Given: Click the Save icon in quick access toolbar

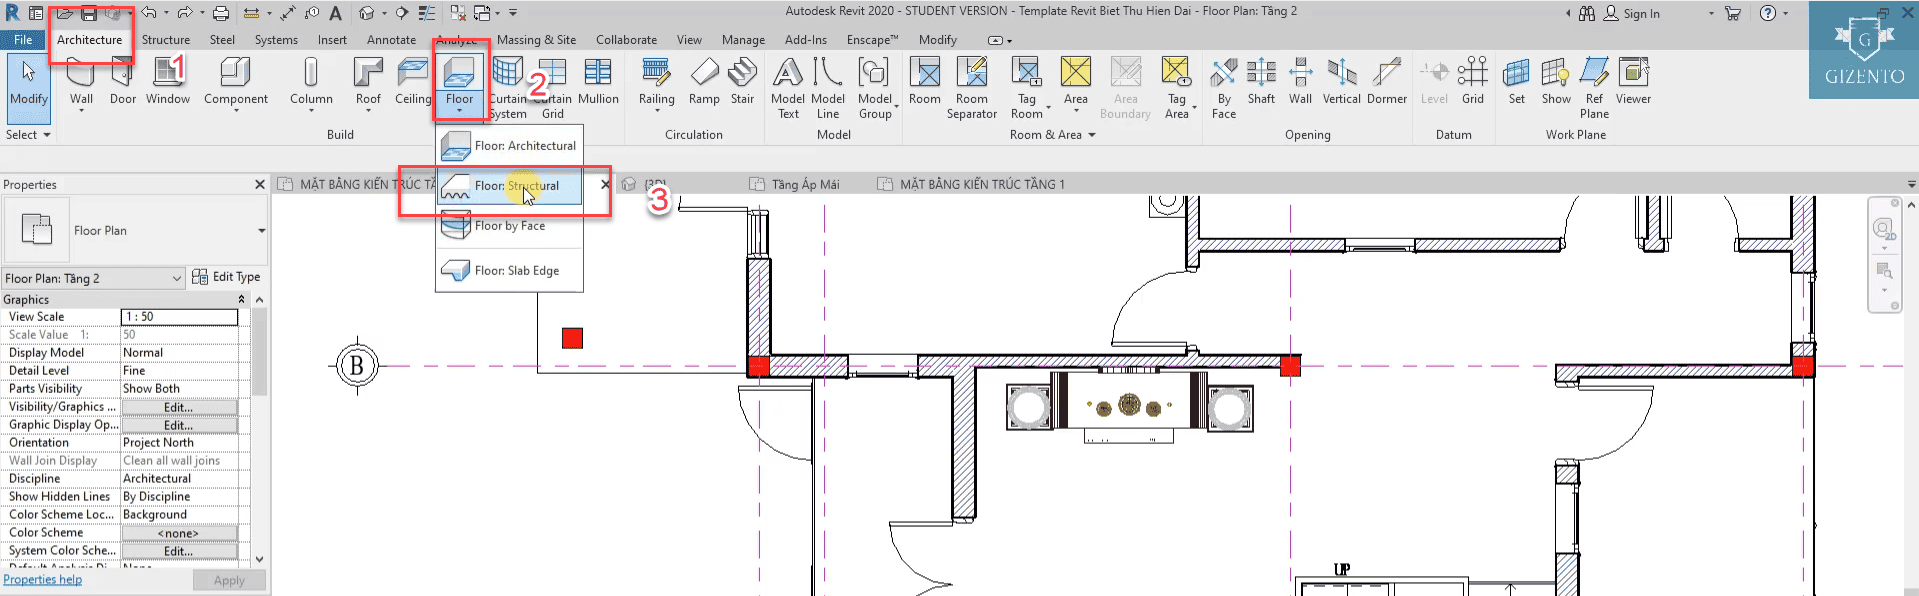Looking at the screenshot, I should click(89, 13).
